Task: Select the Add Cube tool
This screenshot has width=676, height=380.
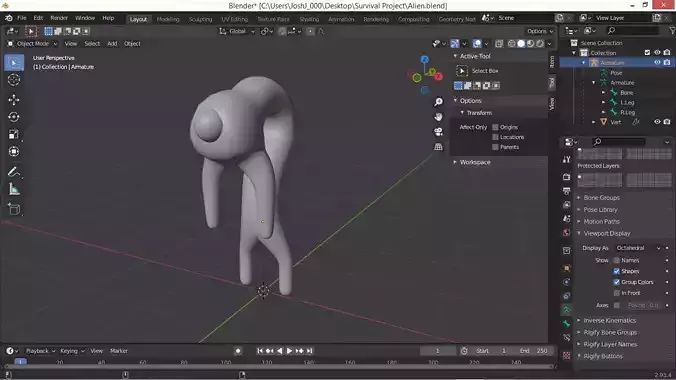Action: pos(14,209)
